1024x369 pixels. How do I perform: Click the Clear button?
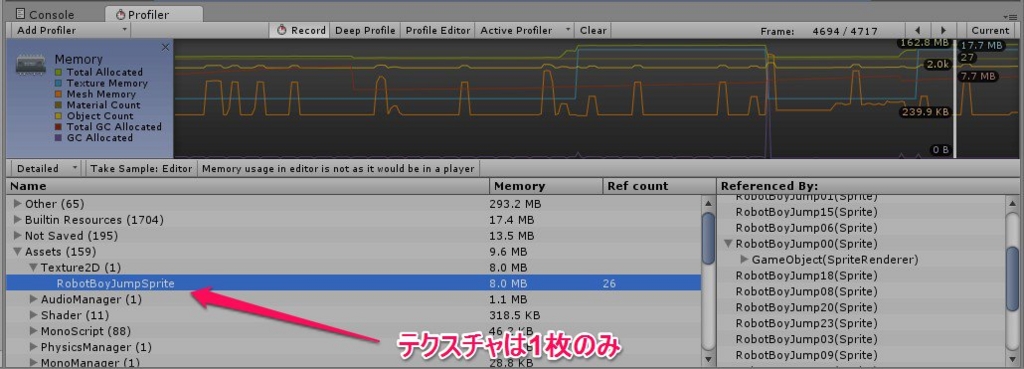pyautogui.click(x=593, y=30)
